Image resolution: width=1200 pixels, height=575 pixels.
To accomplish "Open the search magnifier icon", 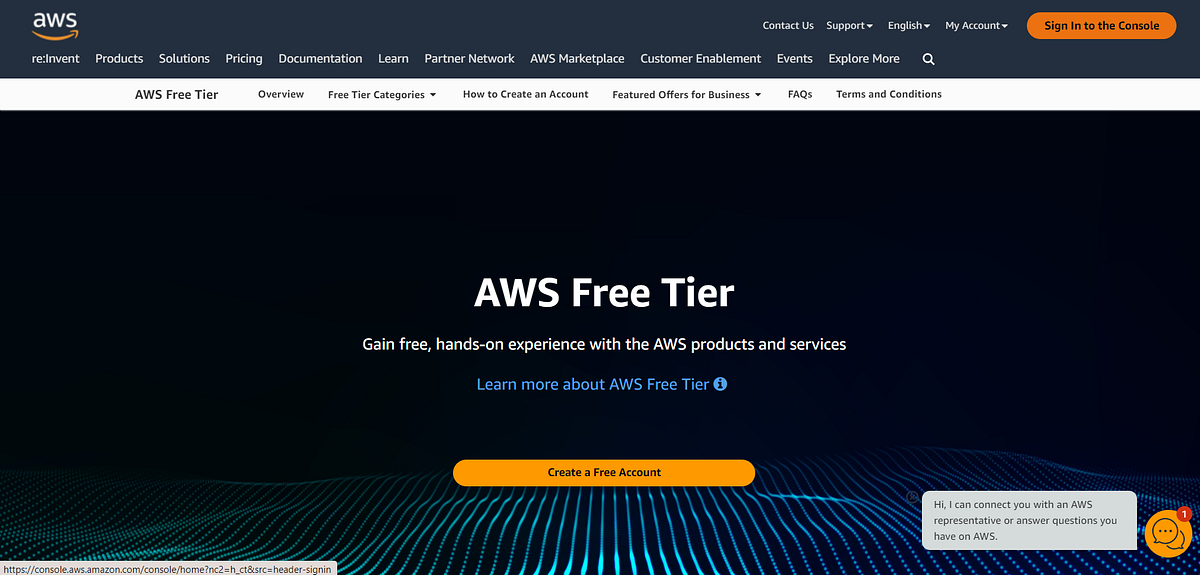I will coord(928,59).
